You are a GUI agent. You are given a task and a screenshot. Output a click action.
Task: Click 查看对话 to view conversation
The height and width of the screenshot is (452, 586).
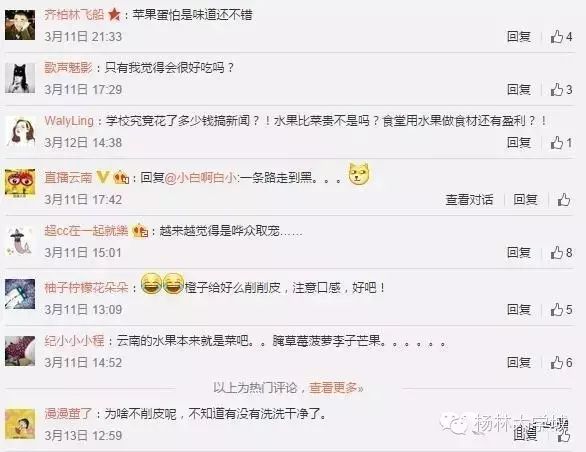coord(469,200)
